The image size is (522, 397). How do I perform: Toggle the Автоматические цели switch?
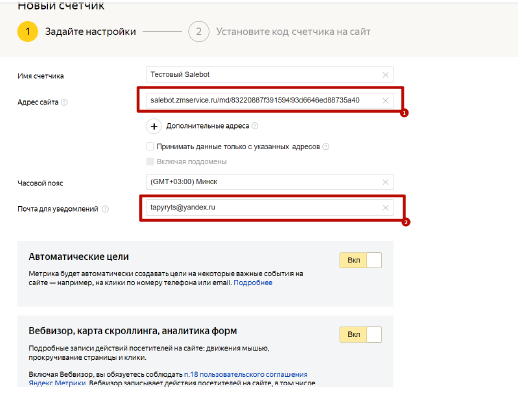(x=360, y=260)
